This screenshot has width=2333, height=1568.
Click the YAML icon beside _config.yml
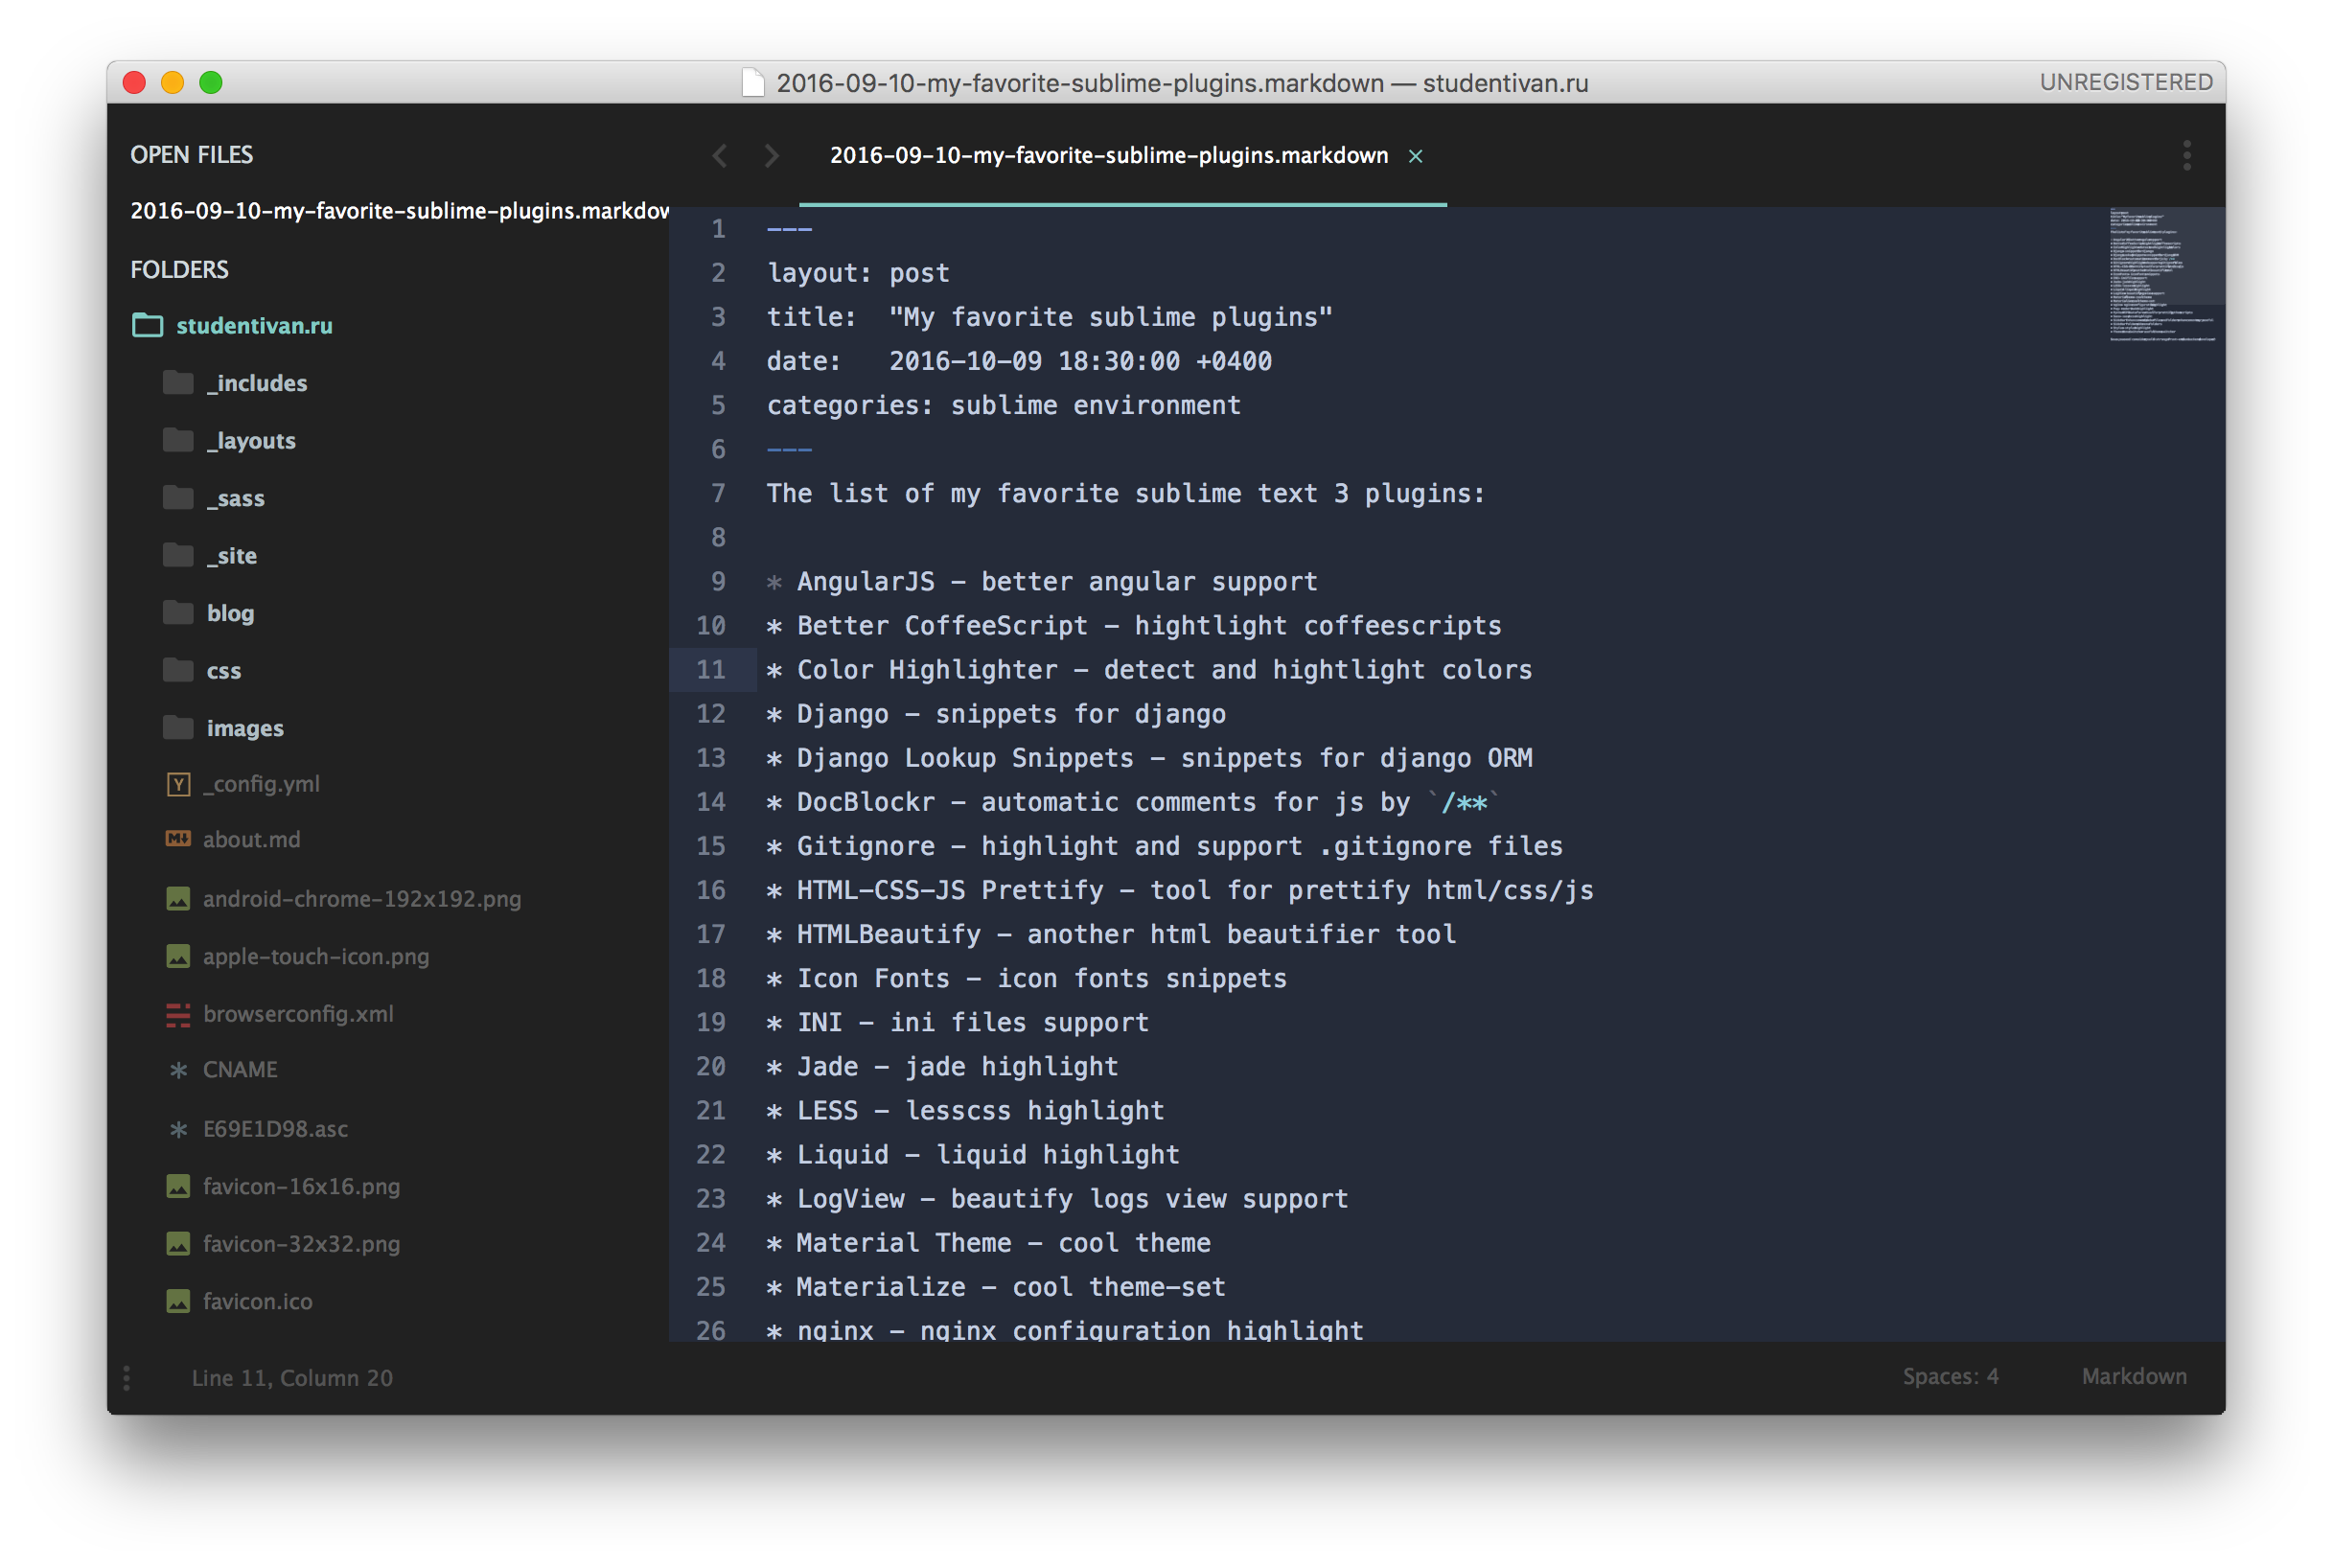(x=178, y=784)
